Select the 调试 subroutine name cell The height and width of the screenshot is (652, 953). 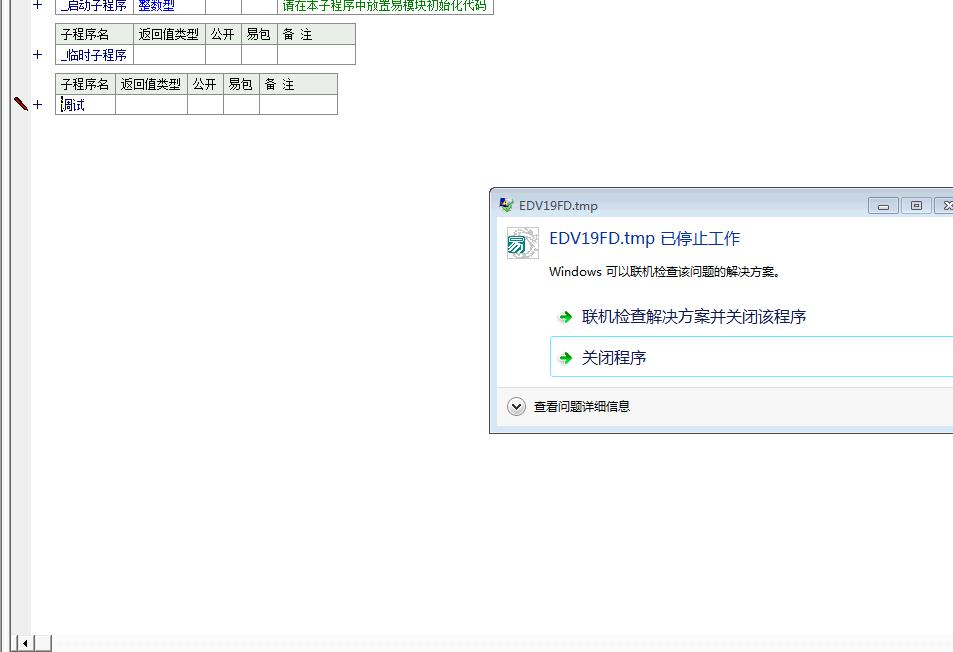85,105
